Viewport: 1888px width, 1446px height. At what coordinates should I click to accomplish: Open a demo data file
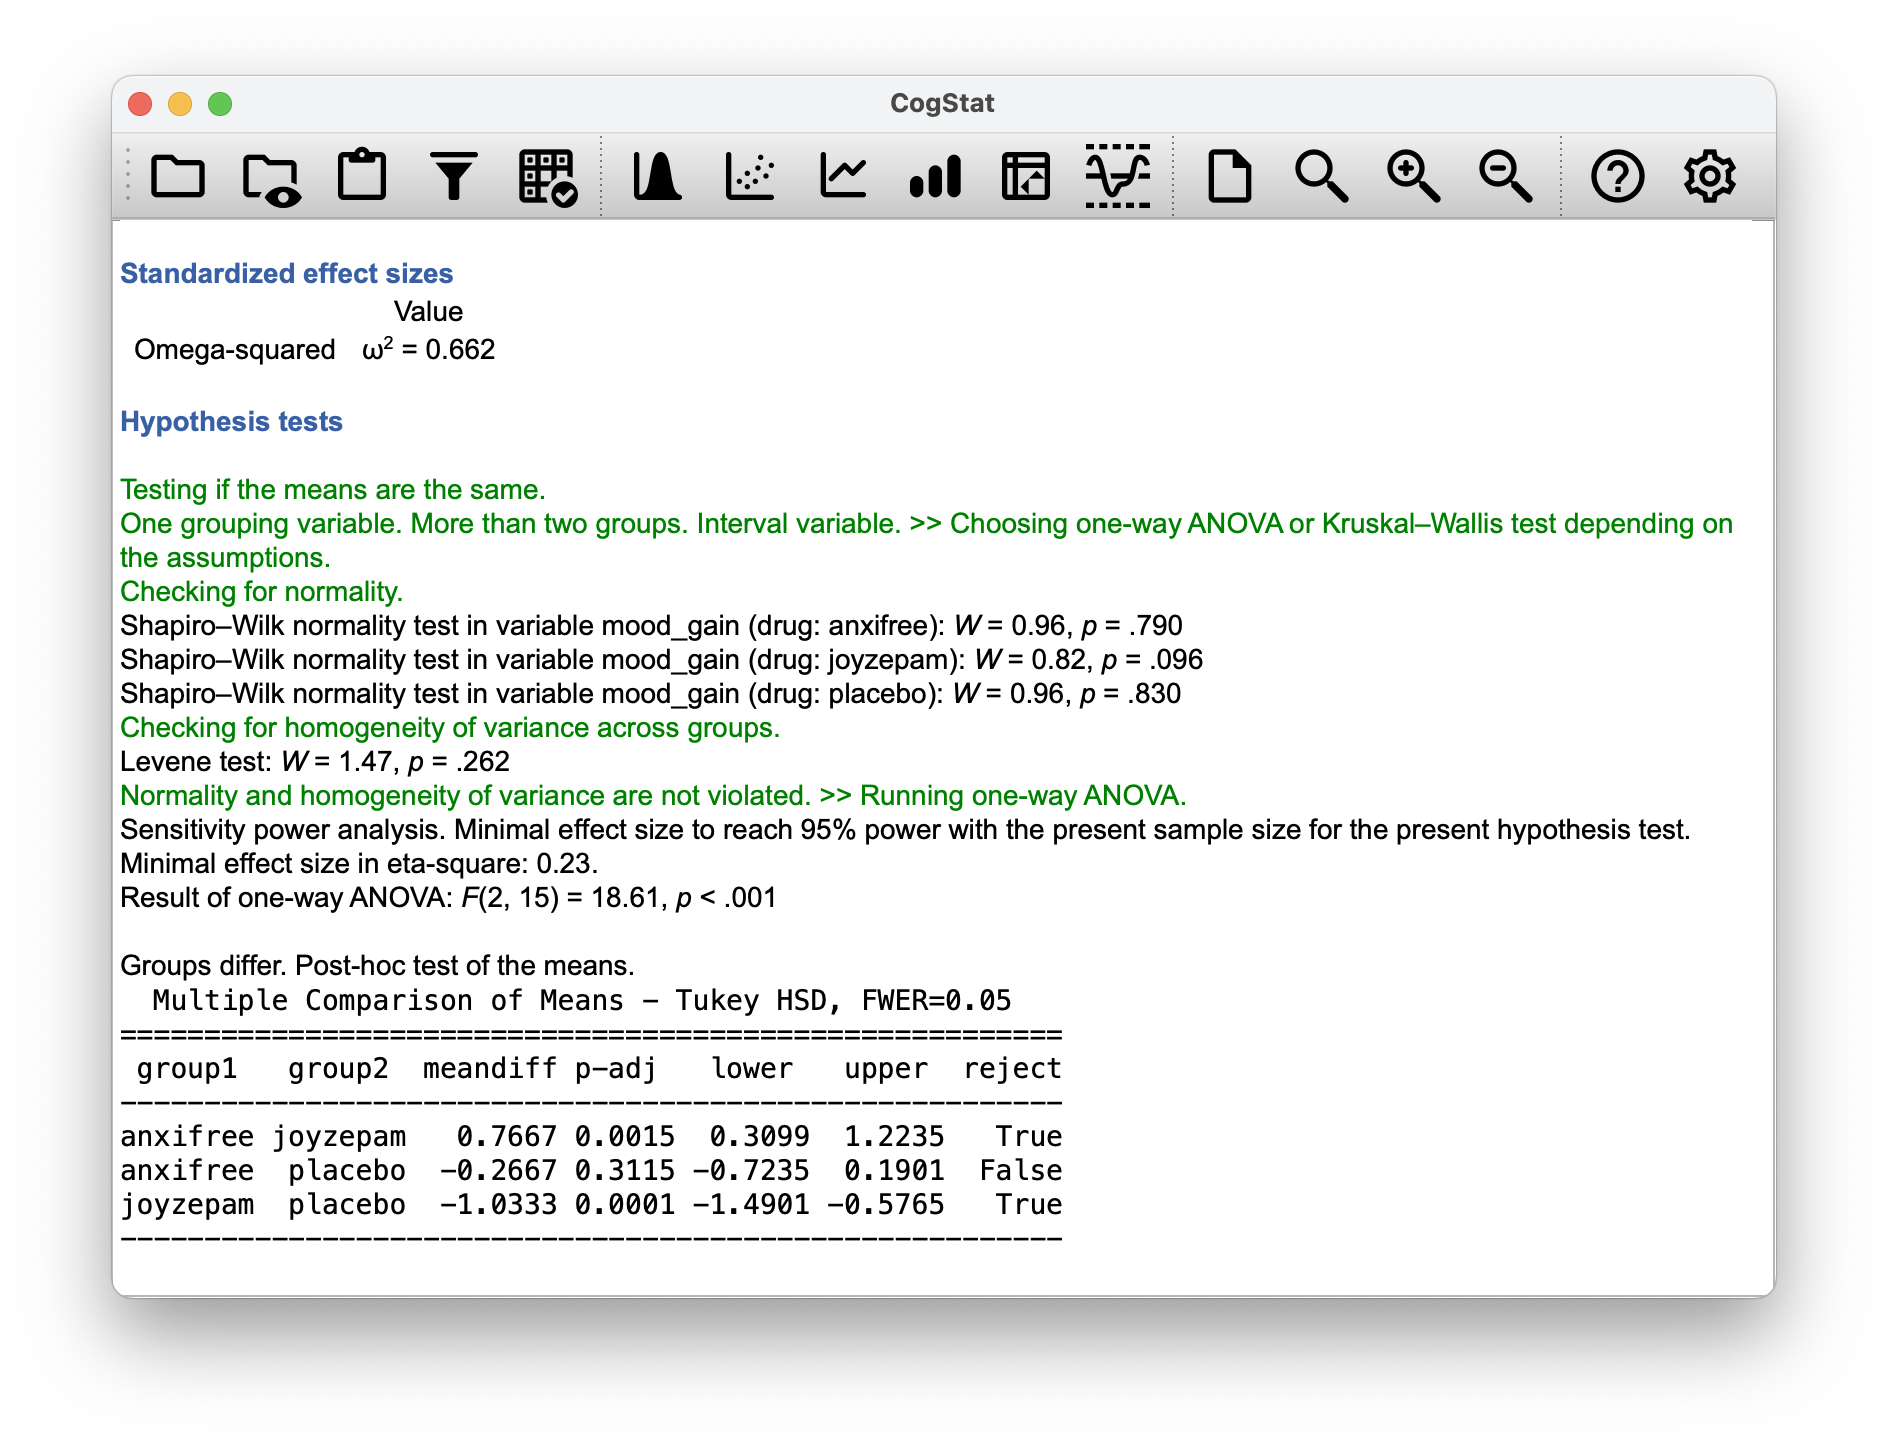click(270, 176)
